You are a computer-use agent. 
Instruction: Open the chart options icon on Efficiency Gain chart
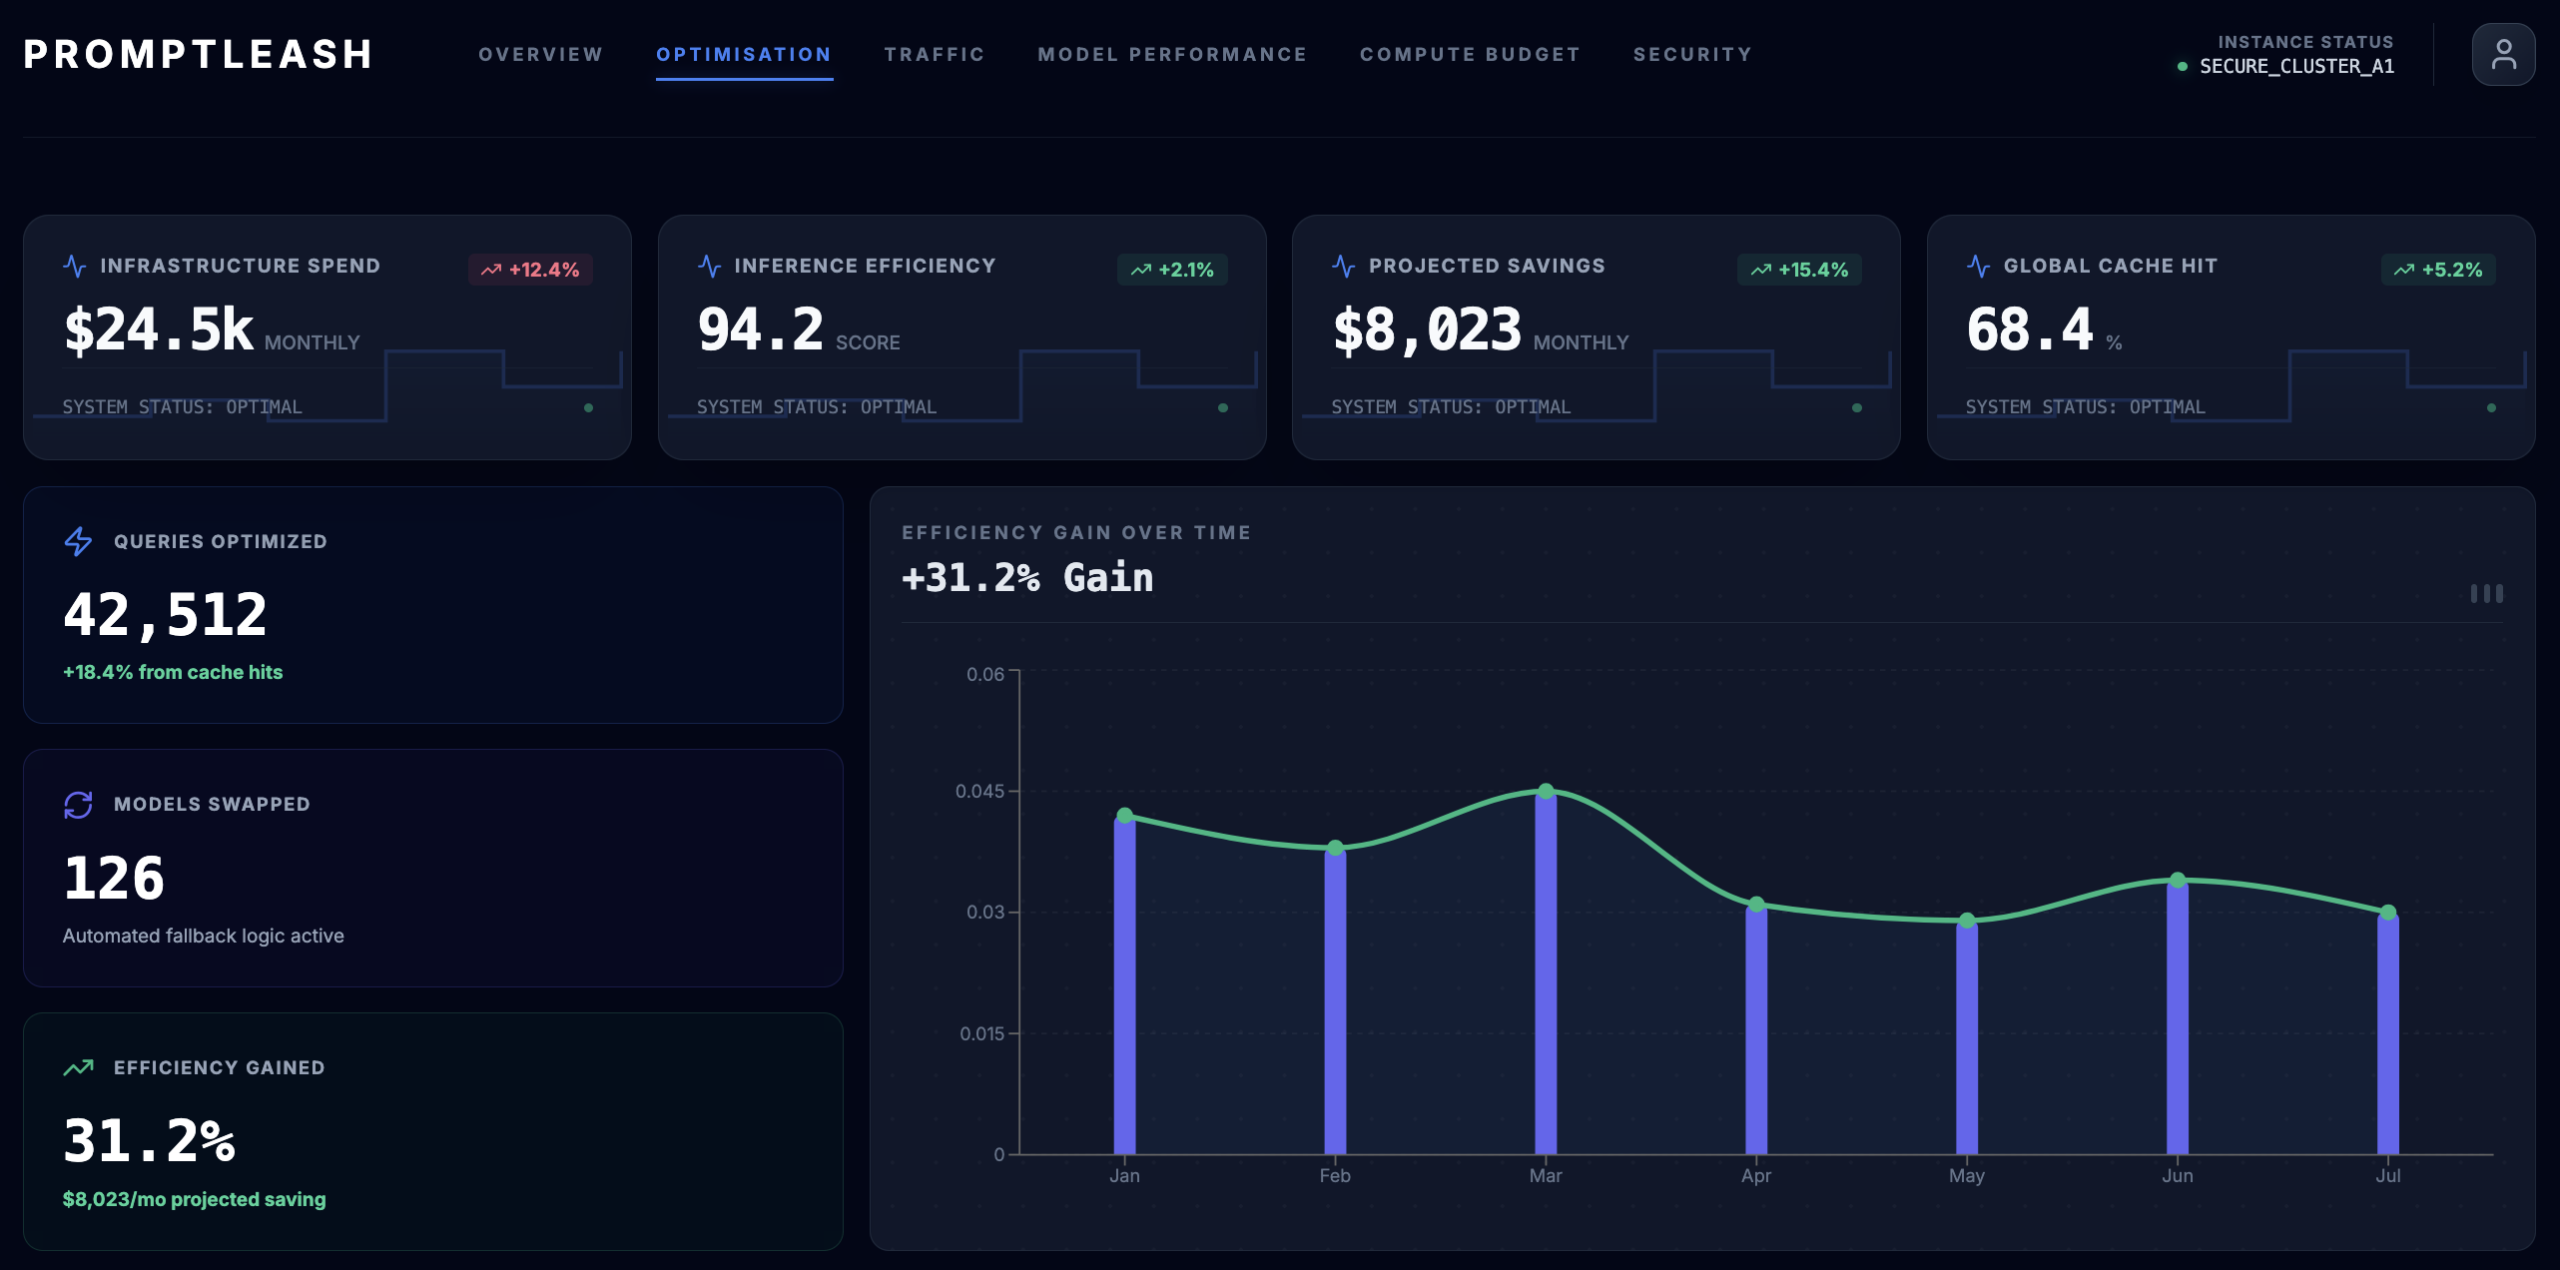pos(2488,593)
